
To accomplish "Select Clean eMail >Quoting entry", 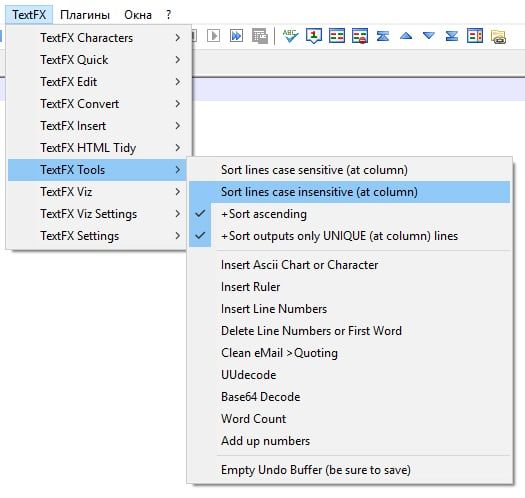I will [x=350, y=353].
